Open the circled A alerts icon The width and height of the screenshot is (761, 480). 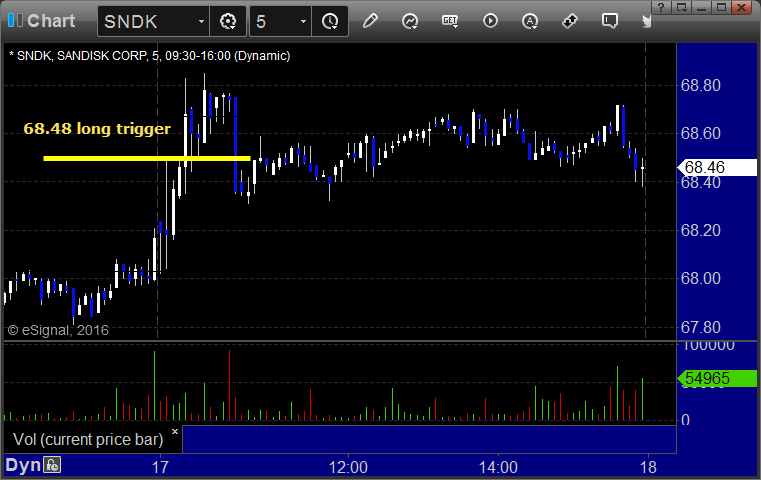530,21
